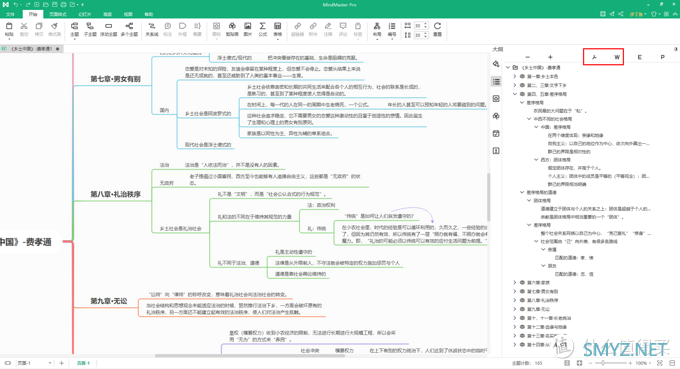Open the format brush sidebar panel icon
Screen dimensions: 680x369
coord(497,64)
